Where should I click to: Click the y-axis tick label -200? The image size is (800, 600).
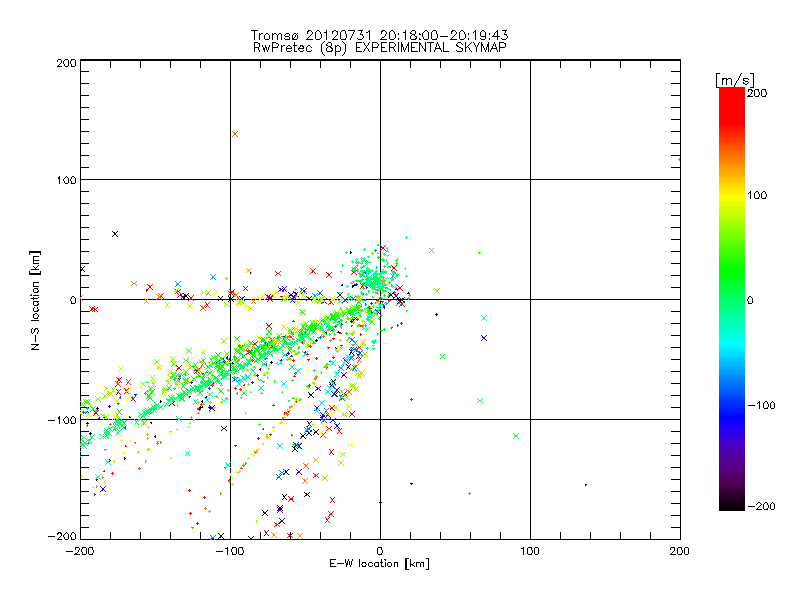pos(62,537)
